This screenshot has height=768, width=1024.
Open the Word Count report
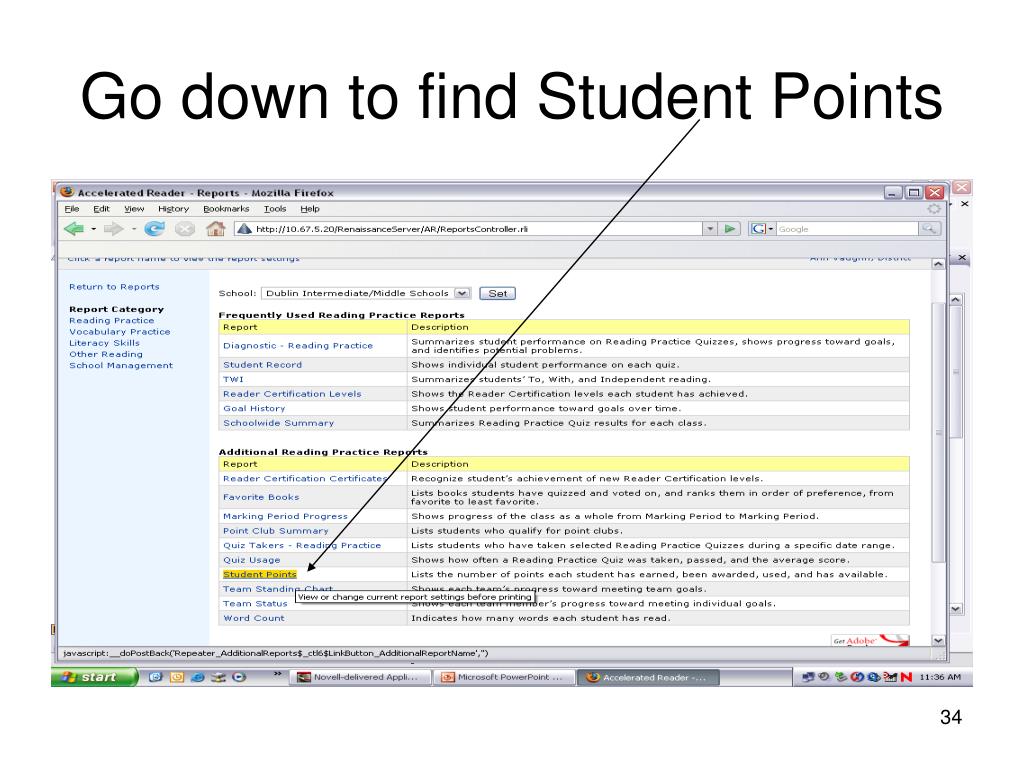pyautogui.click(x=253, y=618)
